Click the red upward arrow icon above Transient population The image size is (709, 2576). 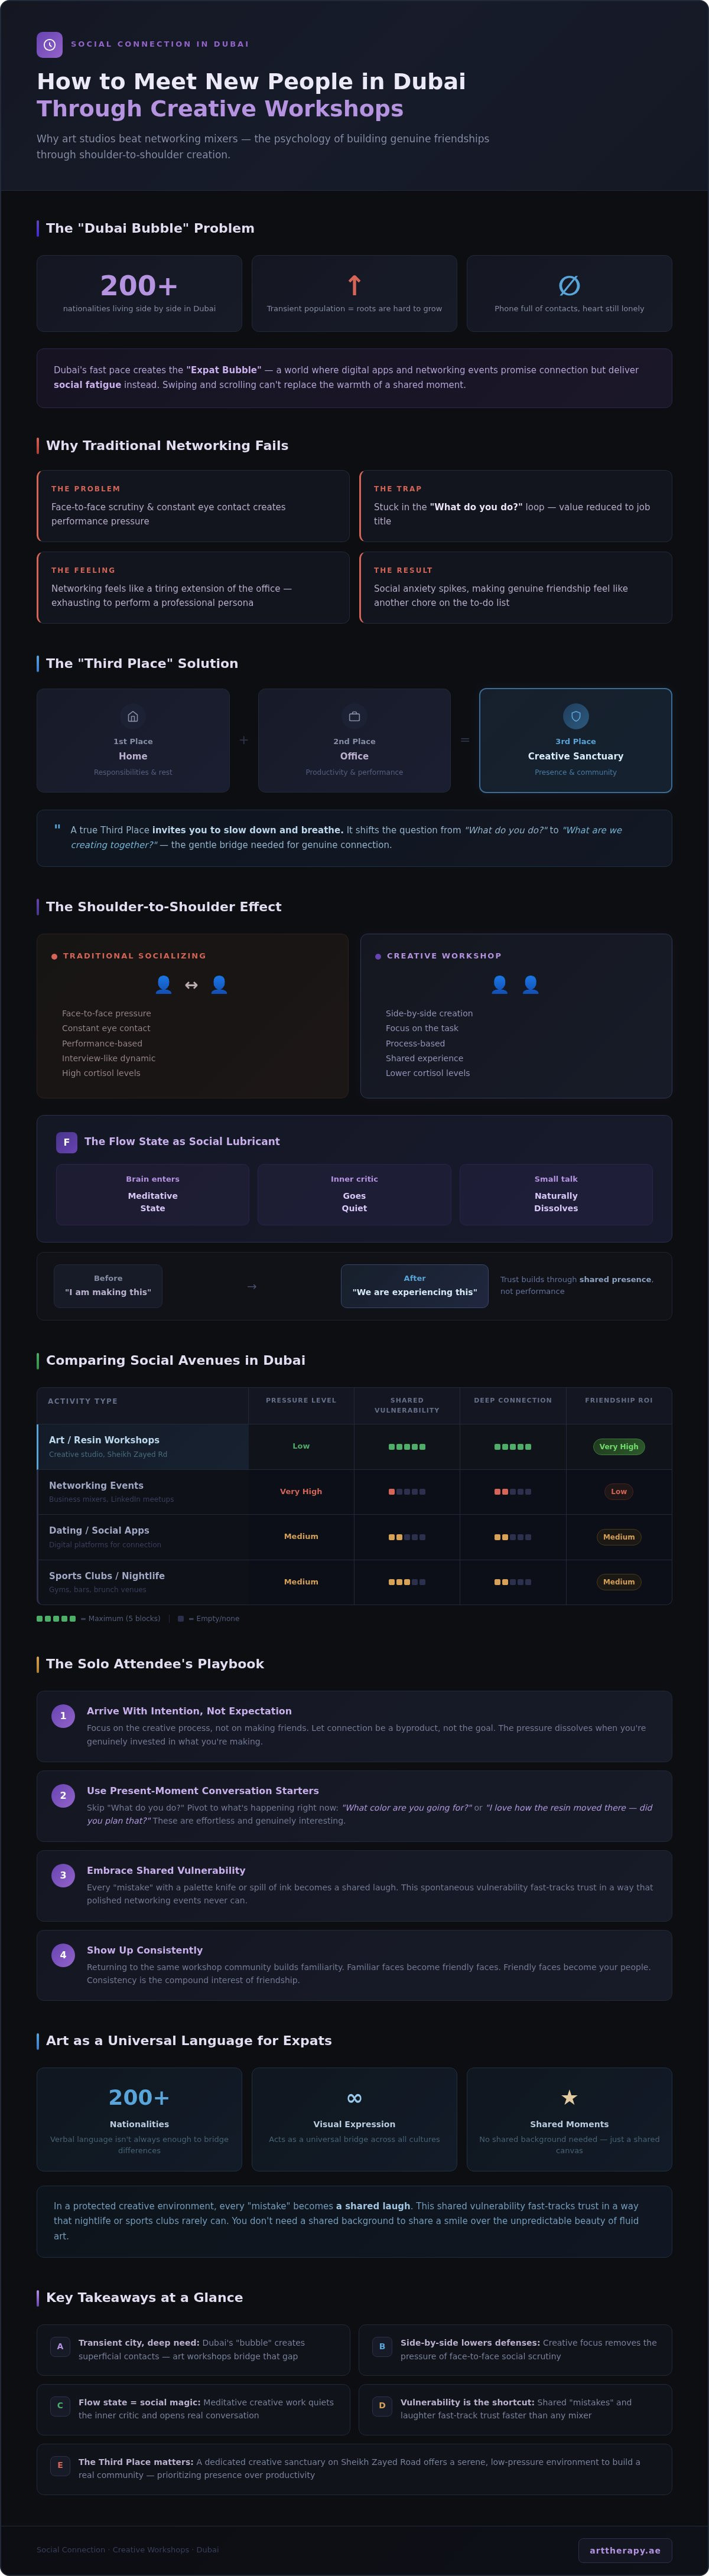(x=354, y=285)
